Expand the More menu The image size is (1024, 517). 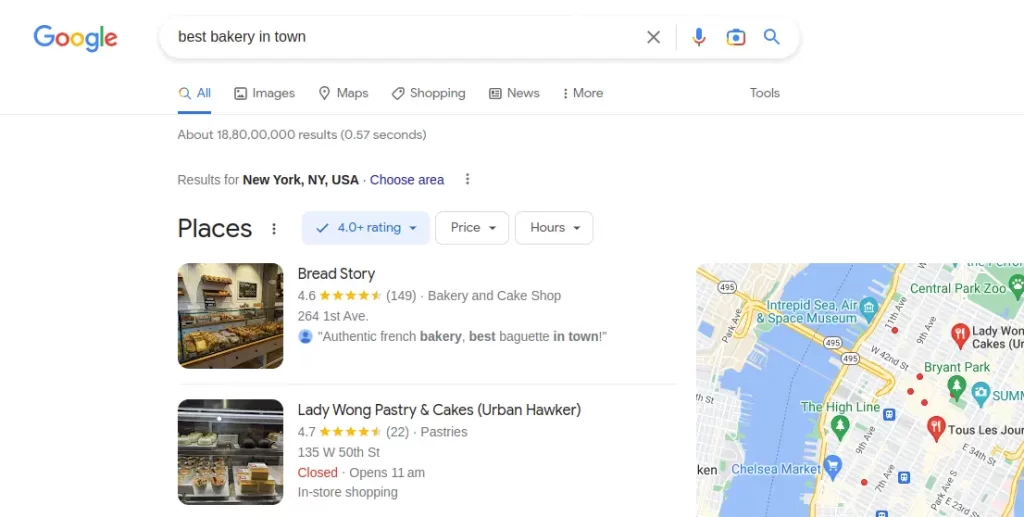coord(583,93)
